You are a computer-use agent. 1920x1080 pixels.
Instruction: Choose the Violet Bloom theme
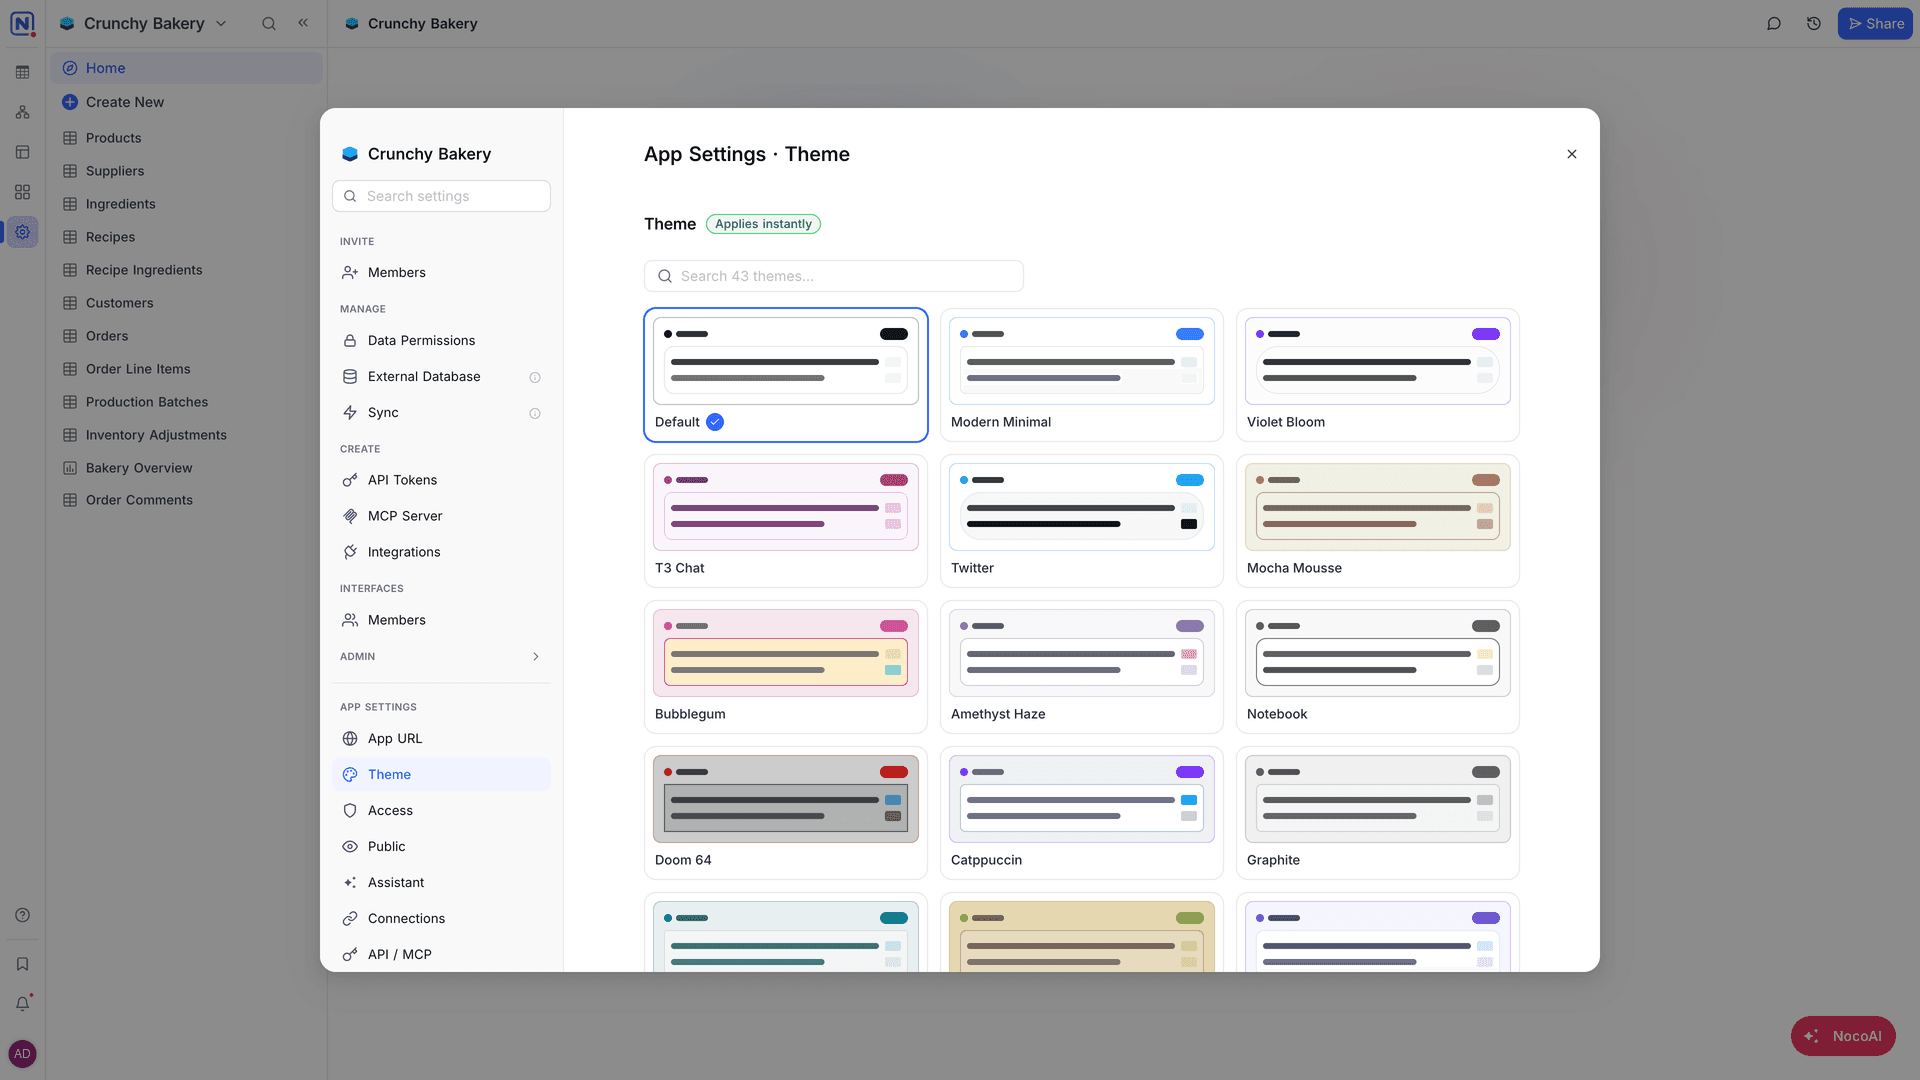pos(1378,375)
